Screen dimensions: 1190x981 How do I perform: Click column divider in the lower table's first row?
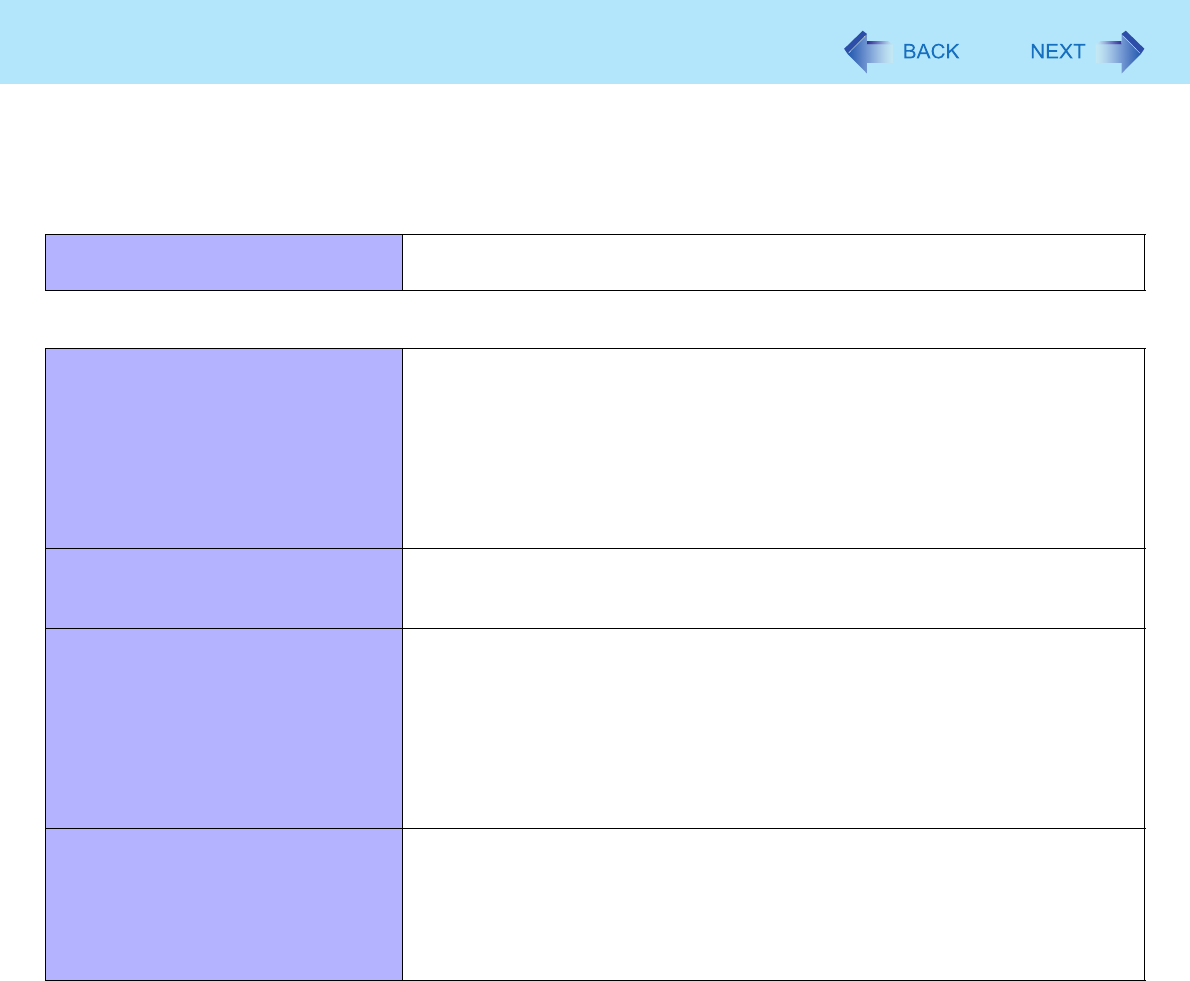[x=402, y=448]
